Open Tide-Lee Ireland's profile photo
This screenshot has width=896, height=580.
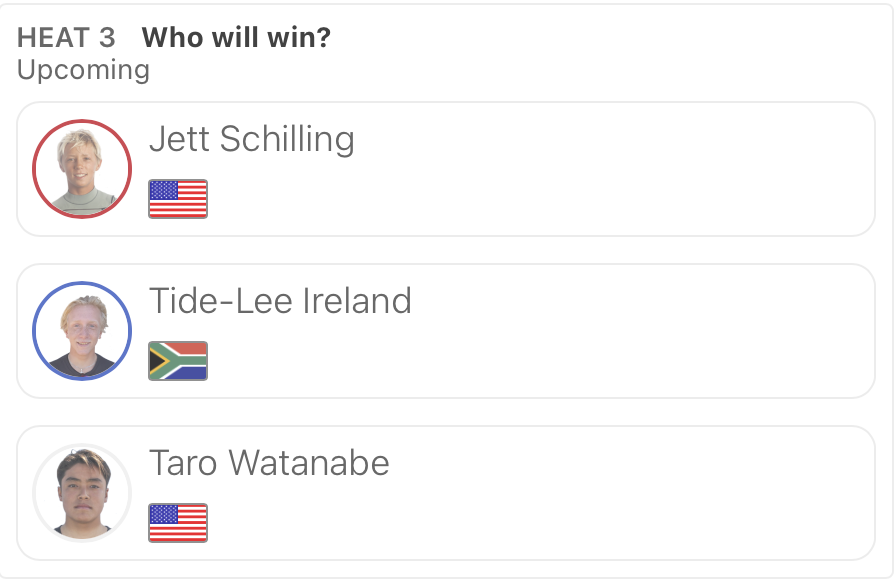[x=82, y=331]
